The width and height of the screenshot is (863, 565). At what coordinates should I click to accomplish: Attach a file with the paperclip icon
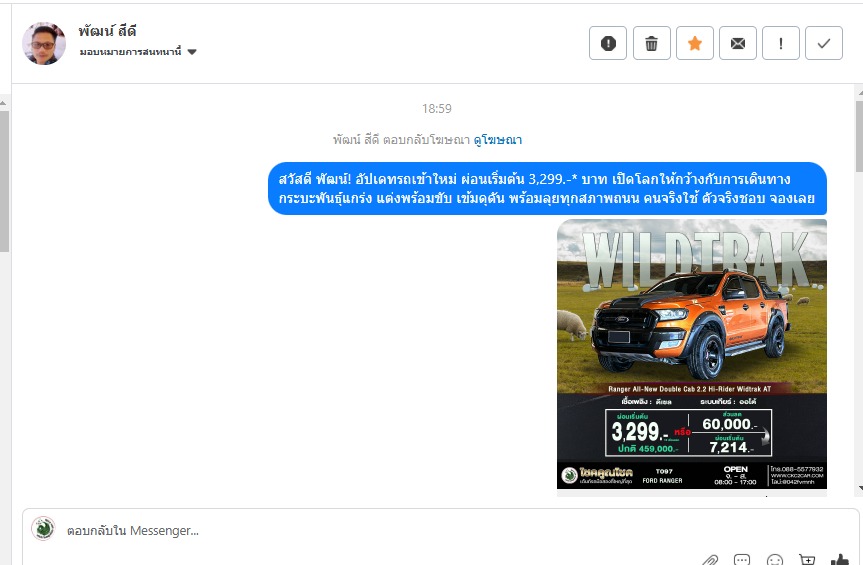(710, 561)
